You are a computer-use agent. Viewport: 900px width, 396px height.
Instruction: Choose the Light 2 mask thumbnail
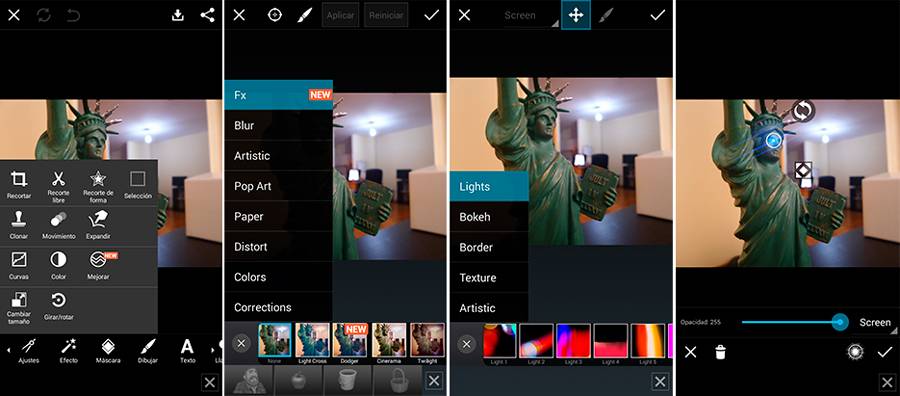click(x=536, y=344)
